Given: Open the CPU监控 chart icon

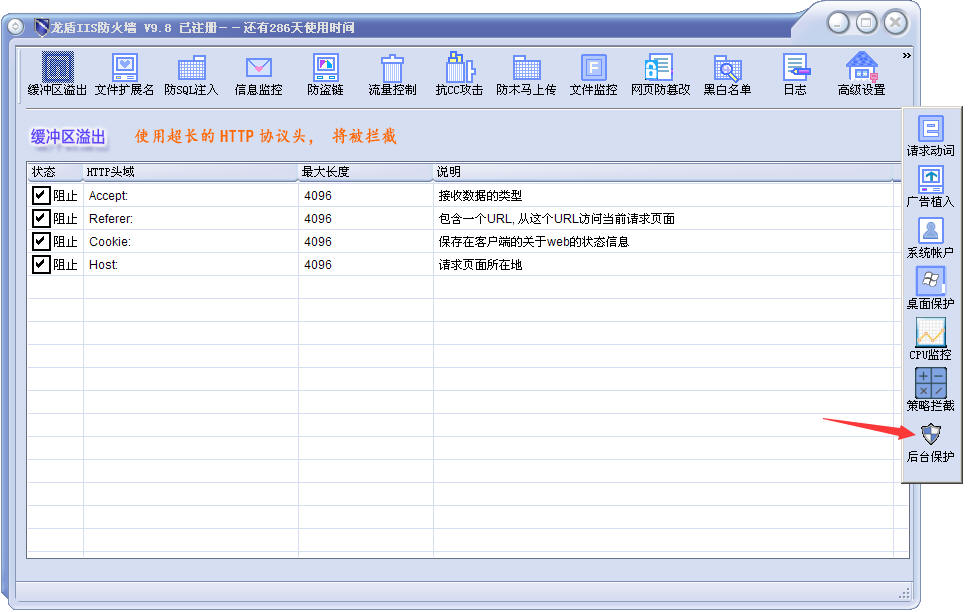Looking at the screenshot, I should [x=930, y=339].
